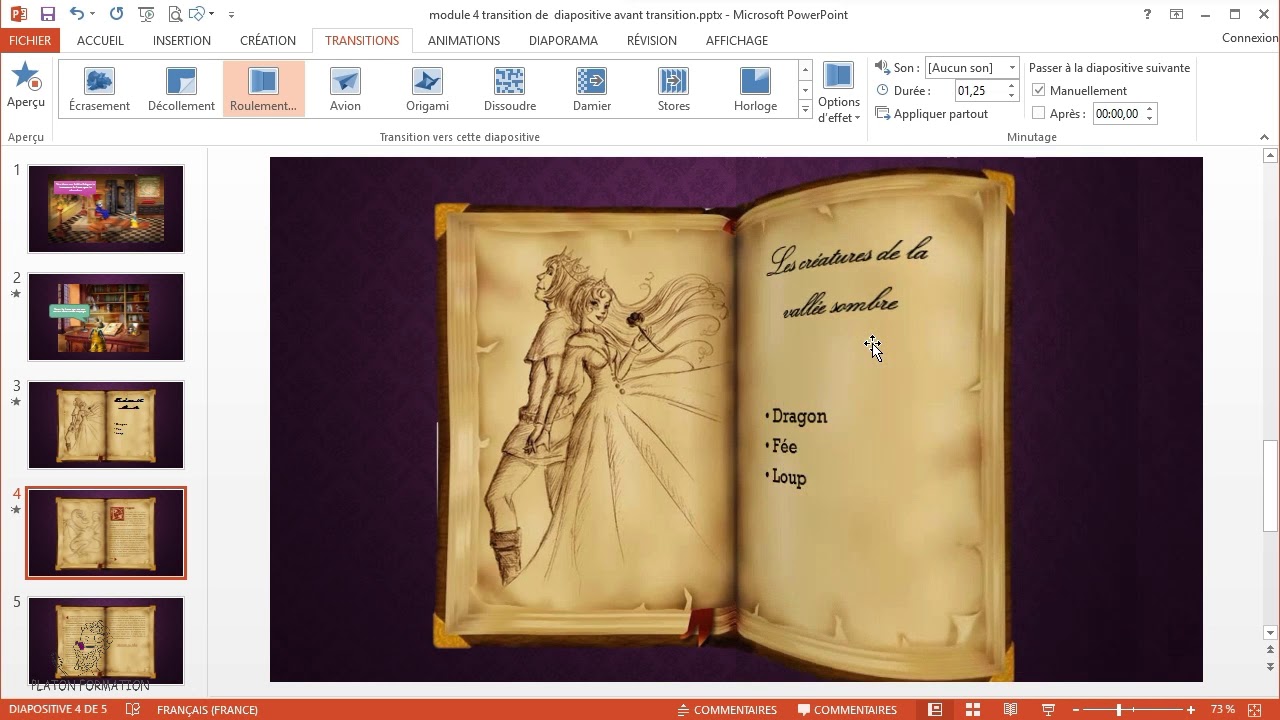Uncheck the Manuellement checkbox

coord(1038,91)
